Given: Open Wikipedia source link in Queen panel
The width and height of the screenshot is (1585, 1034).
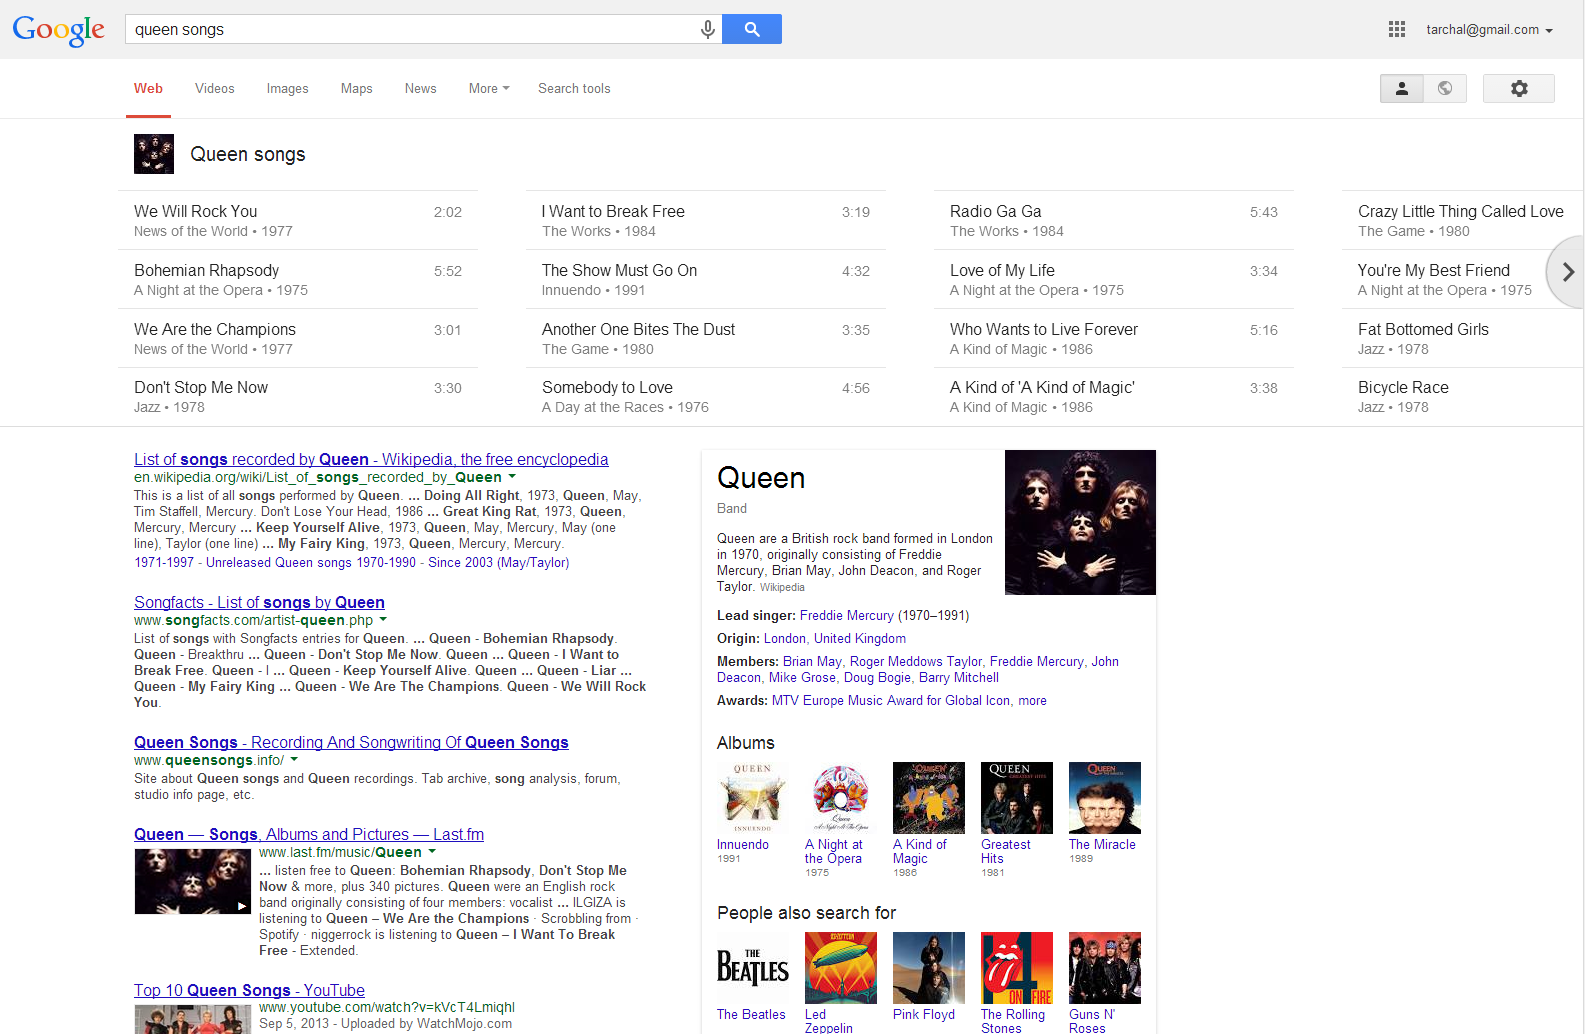Looking at the screenshot, I should 782,588.
